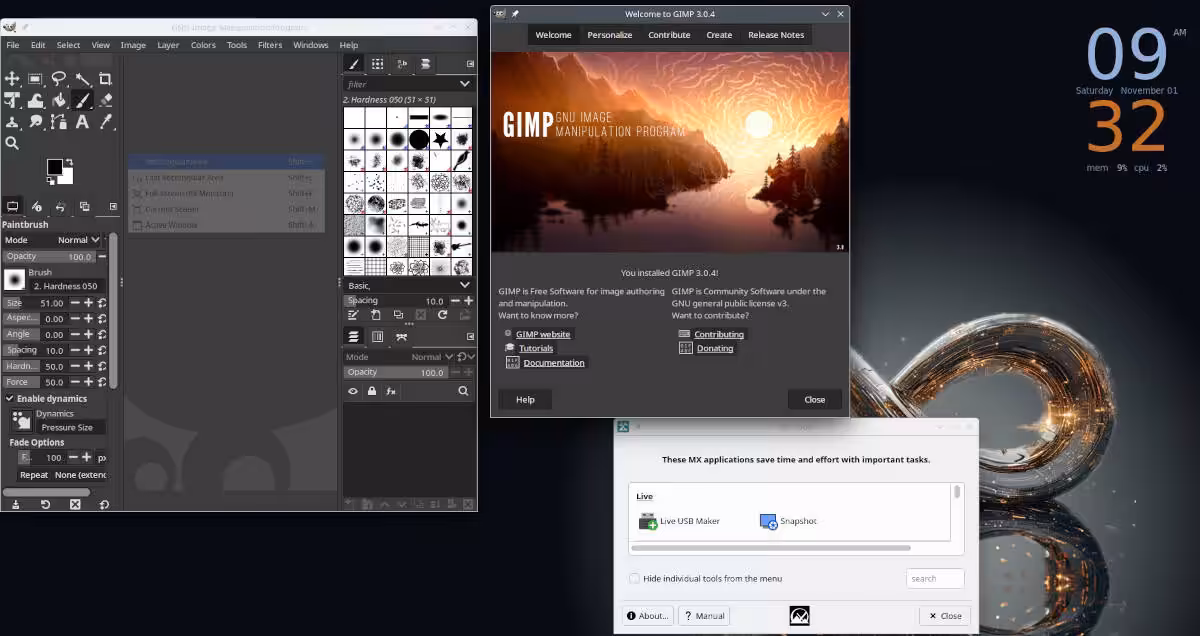Toggle the layer lock icon
This screenshot has height=636, width=1200.
pyautogui.click(x=372, y=391)
